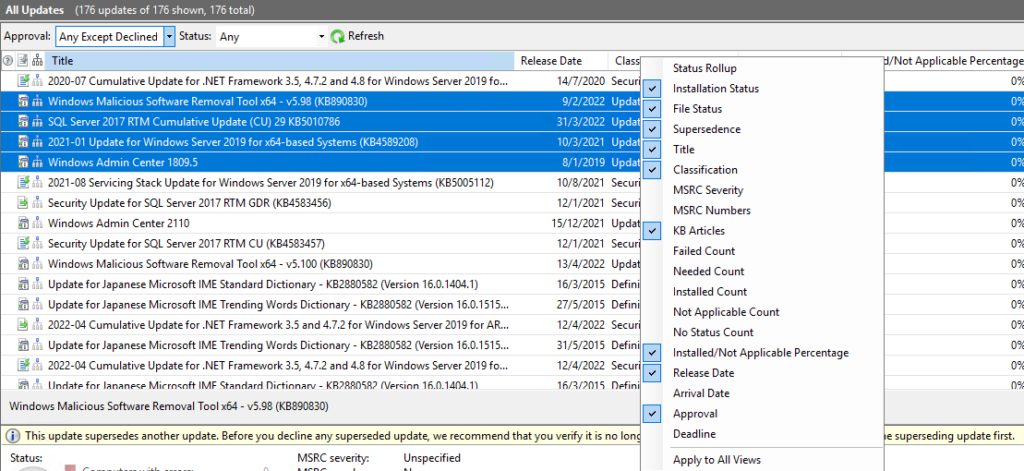Click file status icon of Windows Admin Center 2110 row
Screen dimensions: 1024x471
tap(24, 223)
